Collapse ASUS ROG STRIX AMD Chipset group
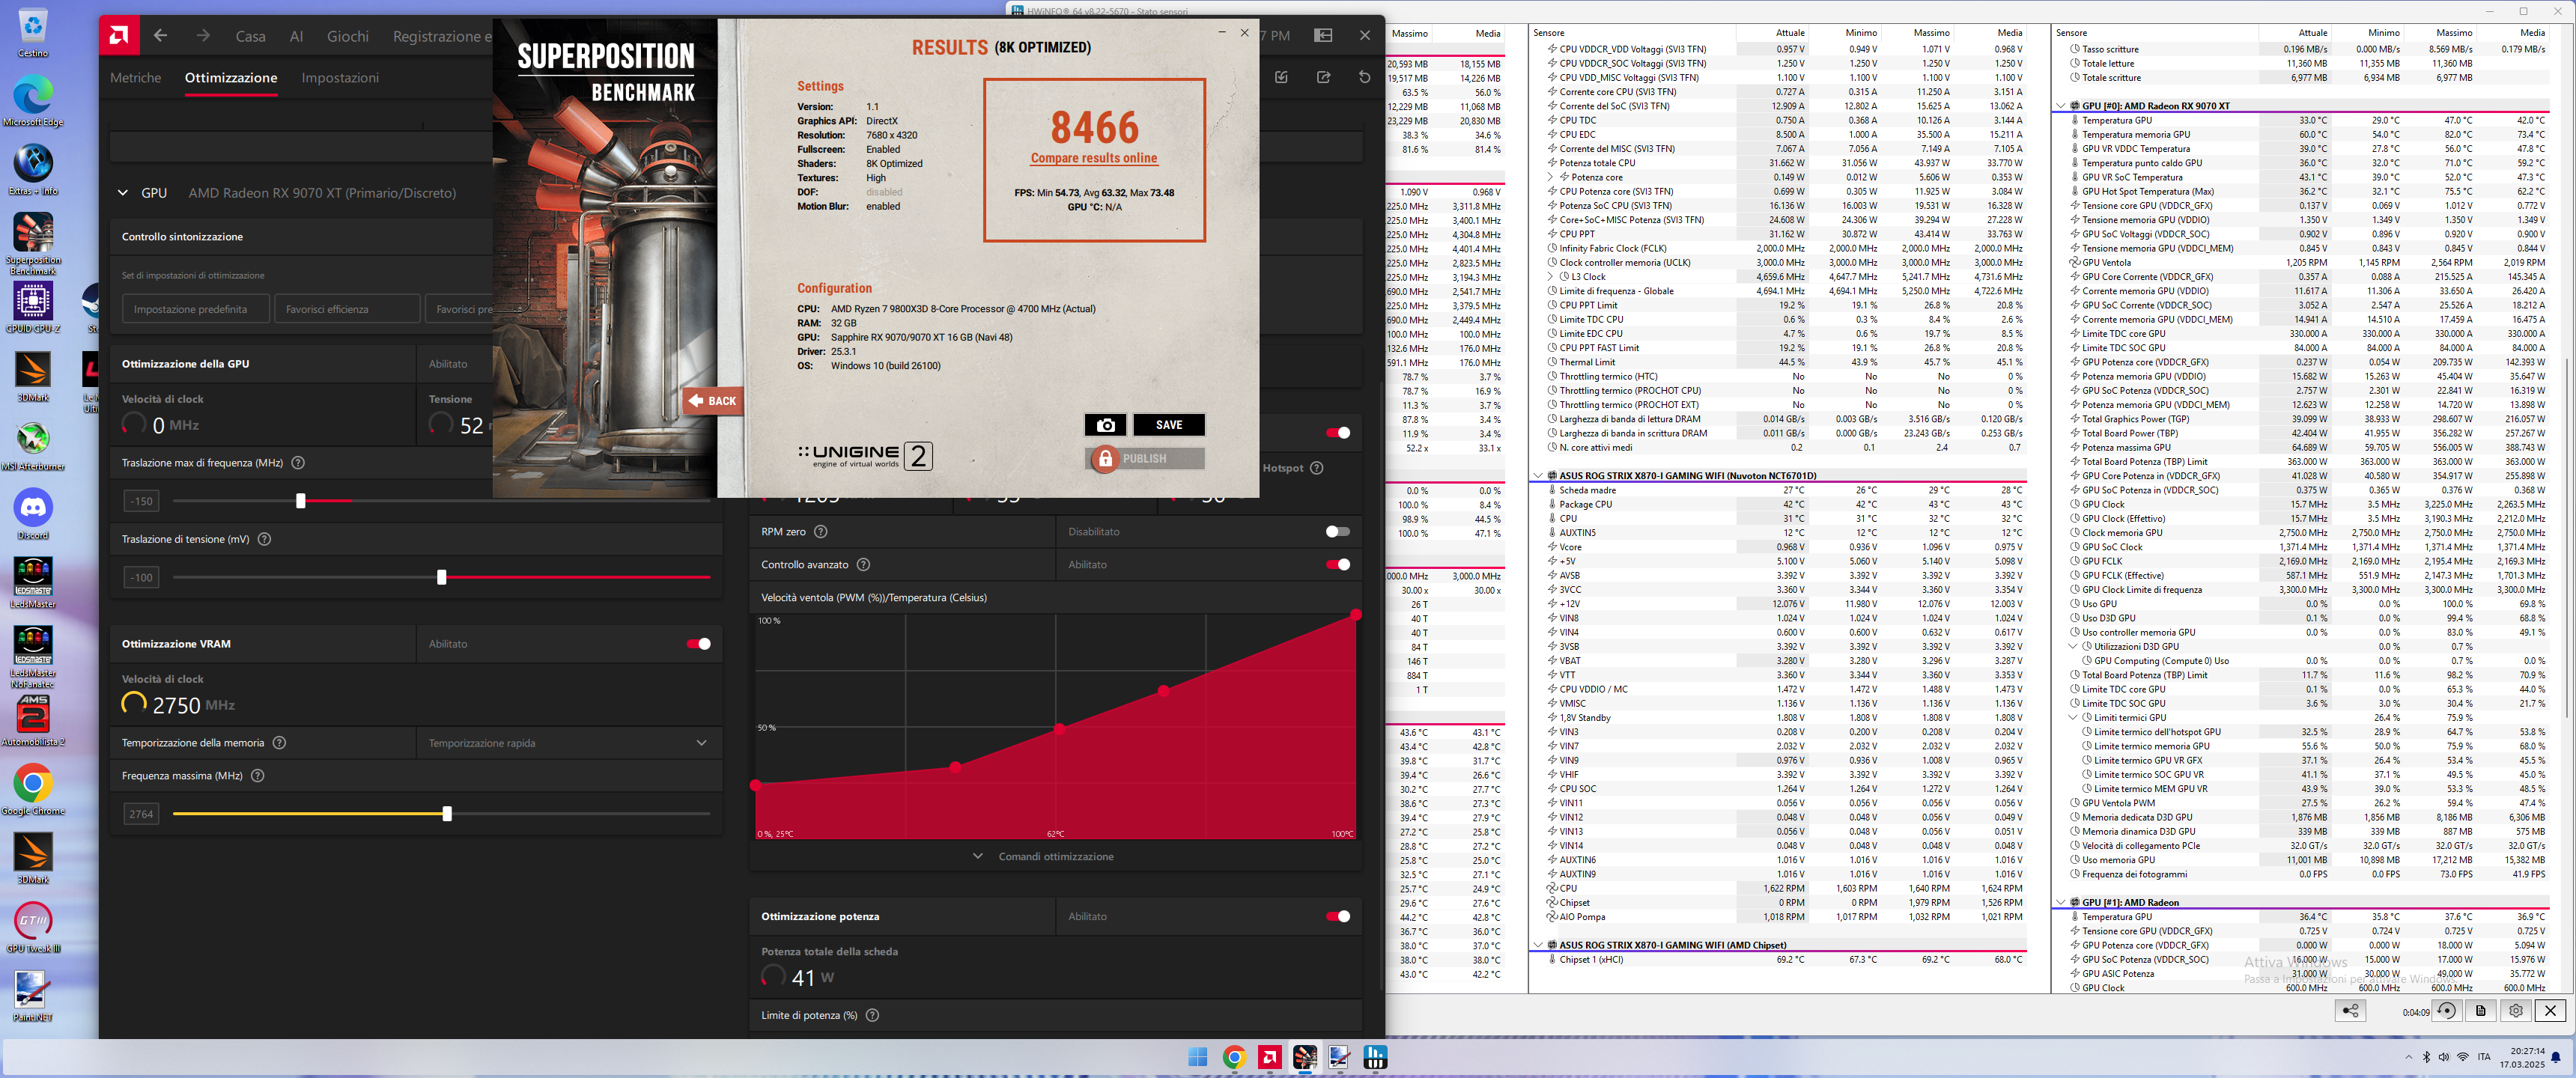2576x1078 pixels. 1538,945
